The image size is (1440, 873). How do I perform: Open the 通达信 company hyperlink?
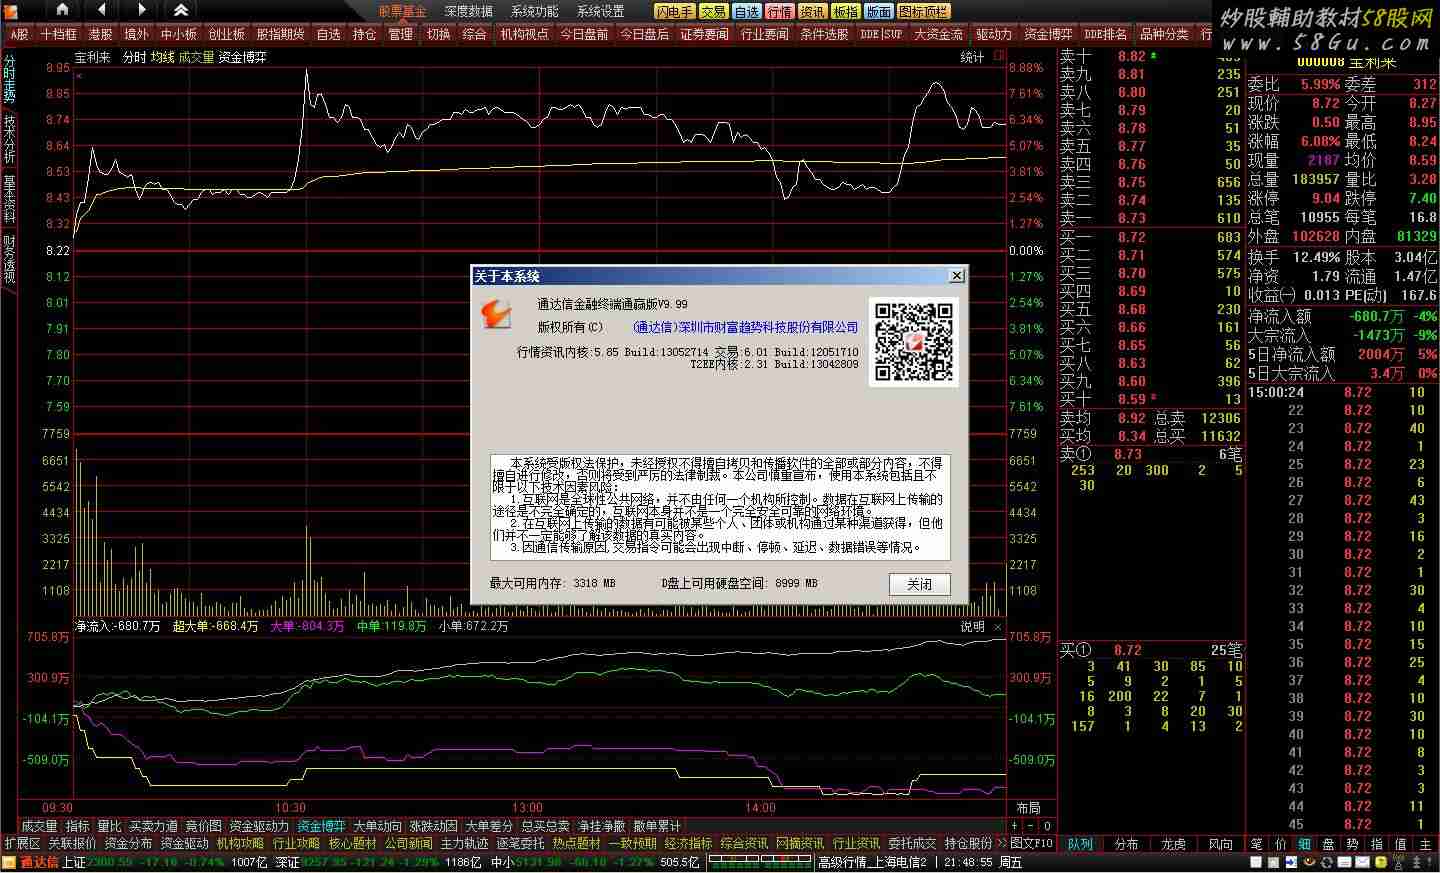tap(745, 327)
